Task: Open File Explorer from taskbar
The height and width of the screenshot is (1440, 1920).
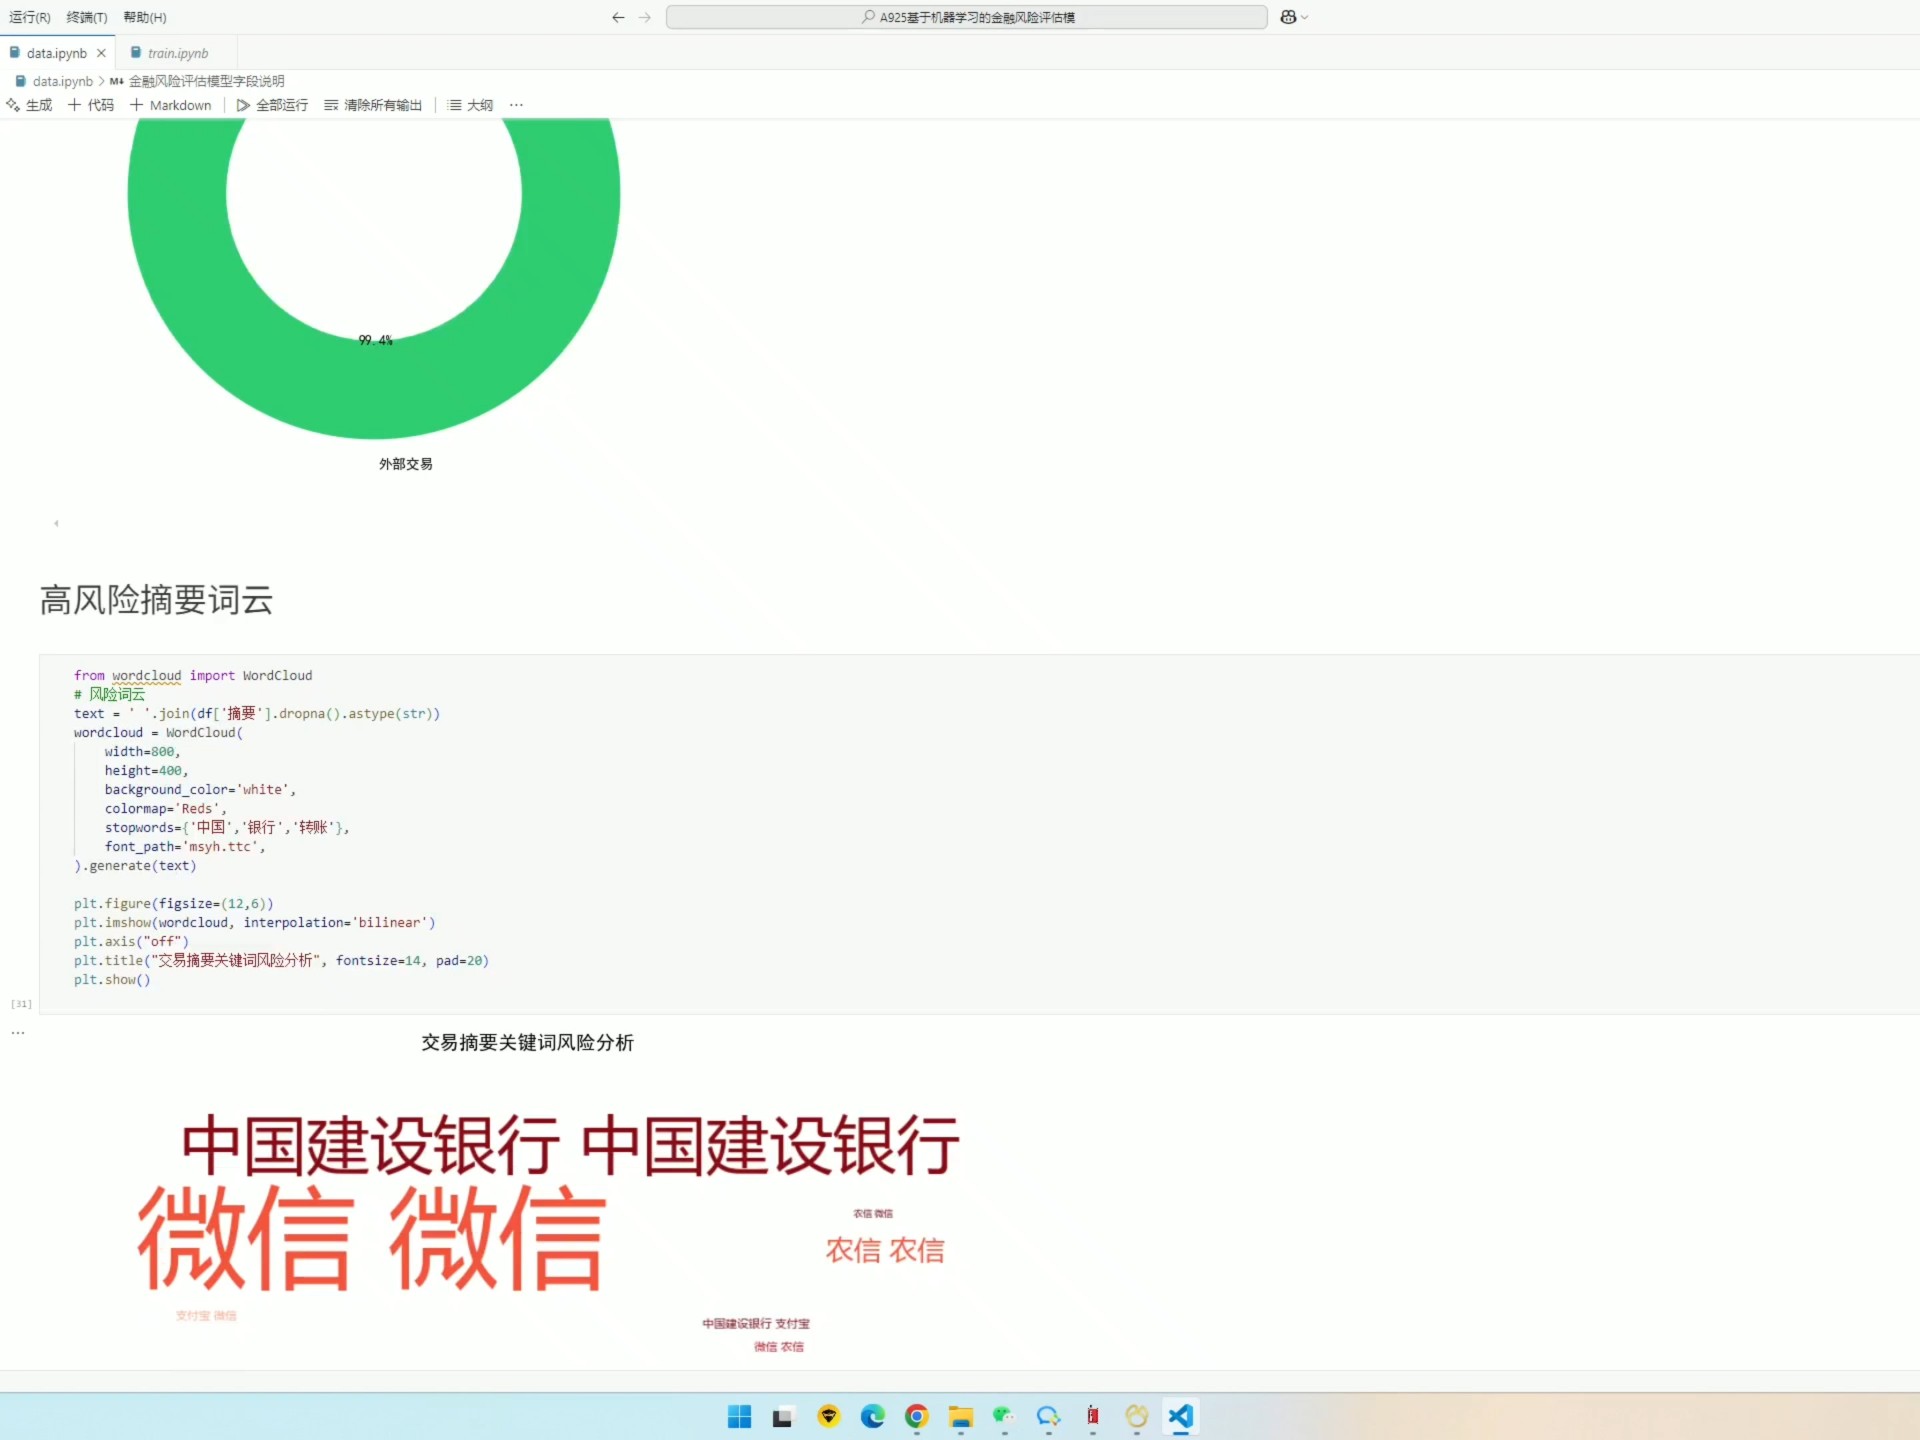Action: coord(961,1417)
